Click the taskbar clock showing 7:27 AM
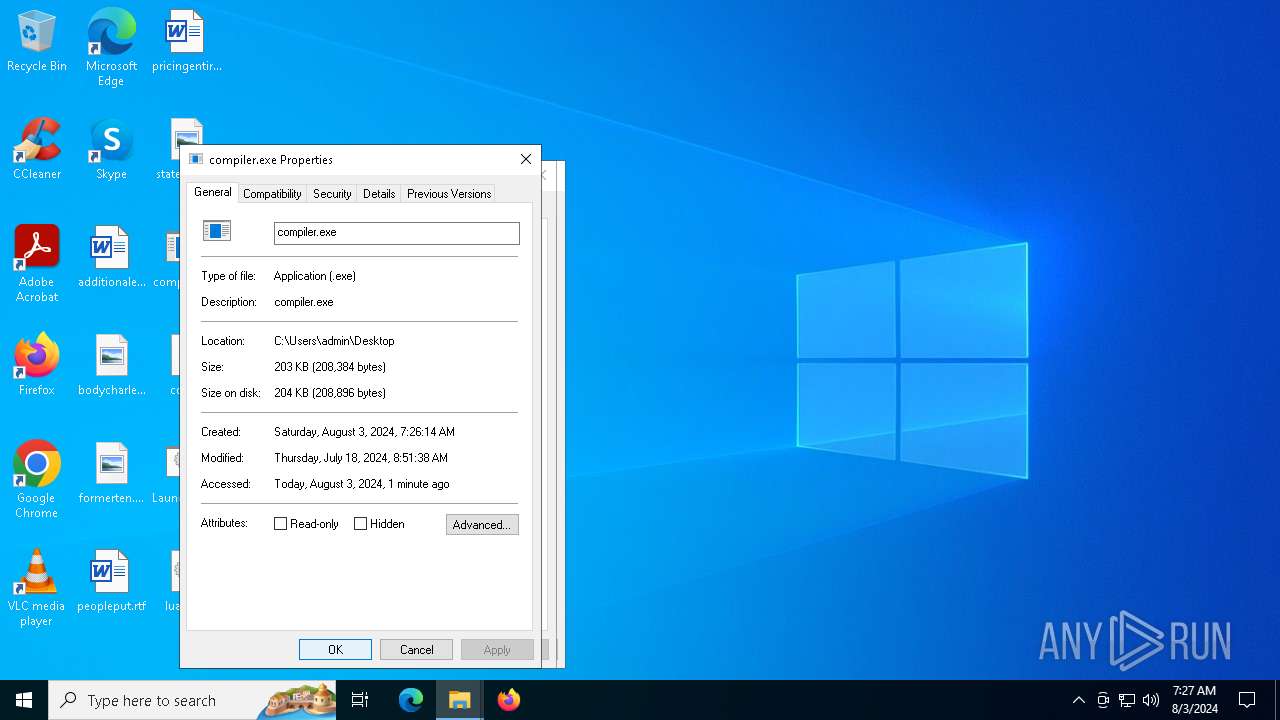 pos(1194,700)
